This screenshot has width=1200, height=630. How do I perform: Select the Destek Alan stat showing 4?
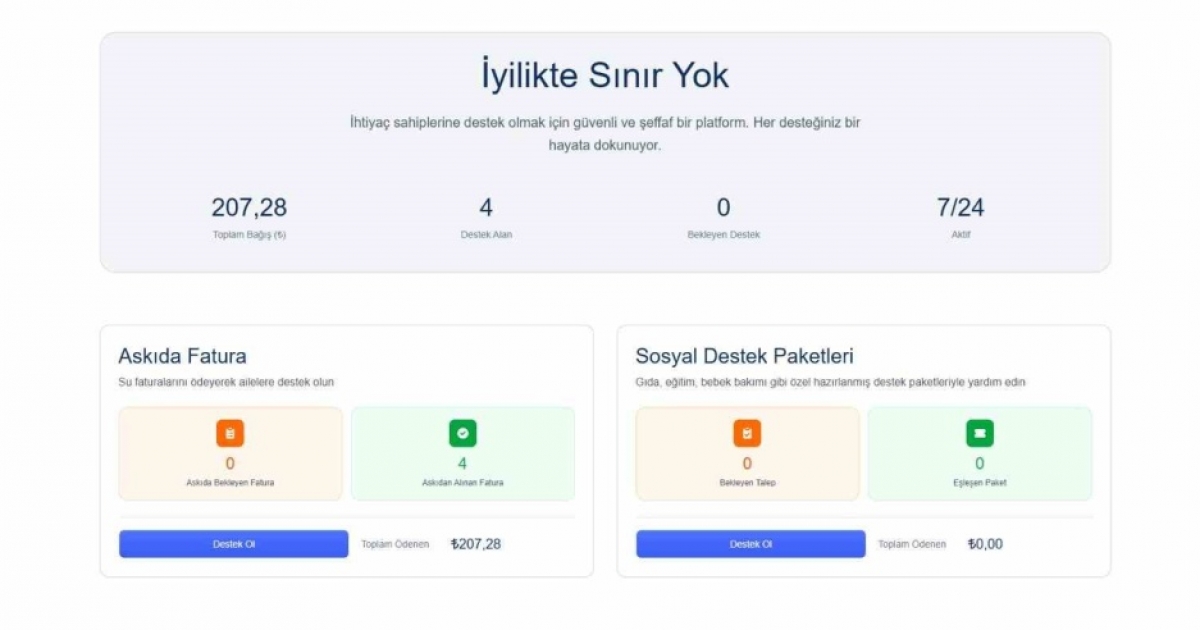[x=486, y=208]
